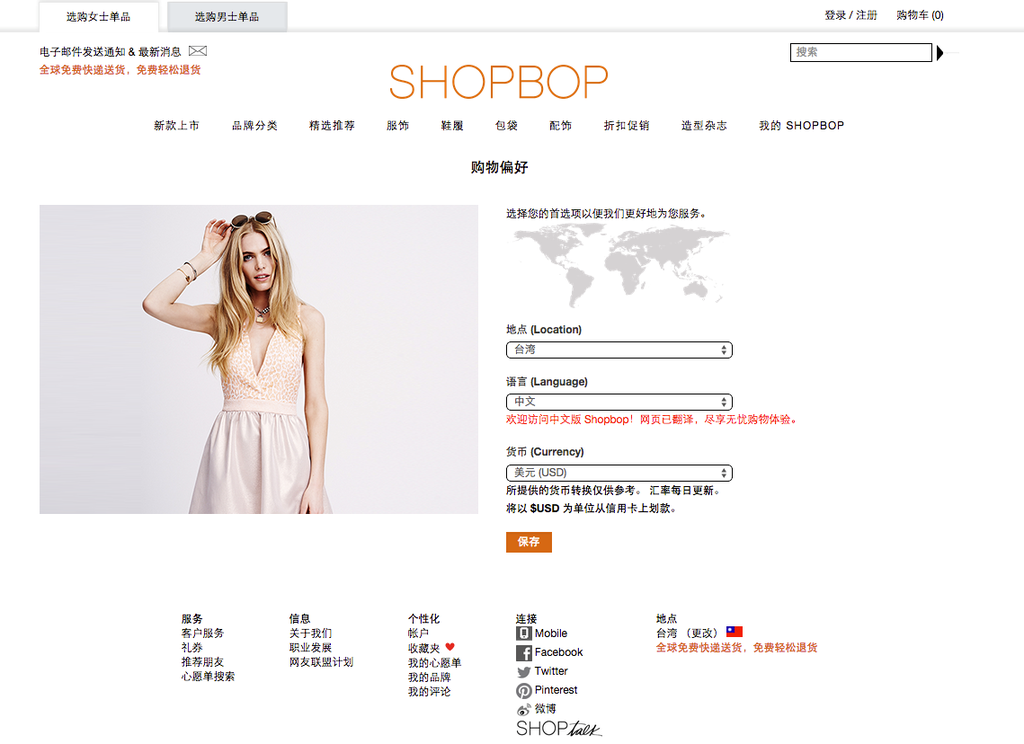1024x744 pixels.
Task: Open the 职业发展 footer link
Action: click(310, 647)
